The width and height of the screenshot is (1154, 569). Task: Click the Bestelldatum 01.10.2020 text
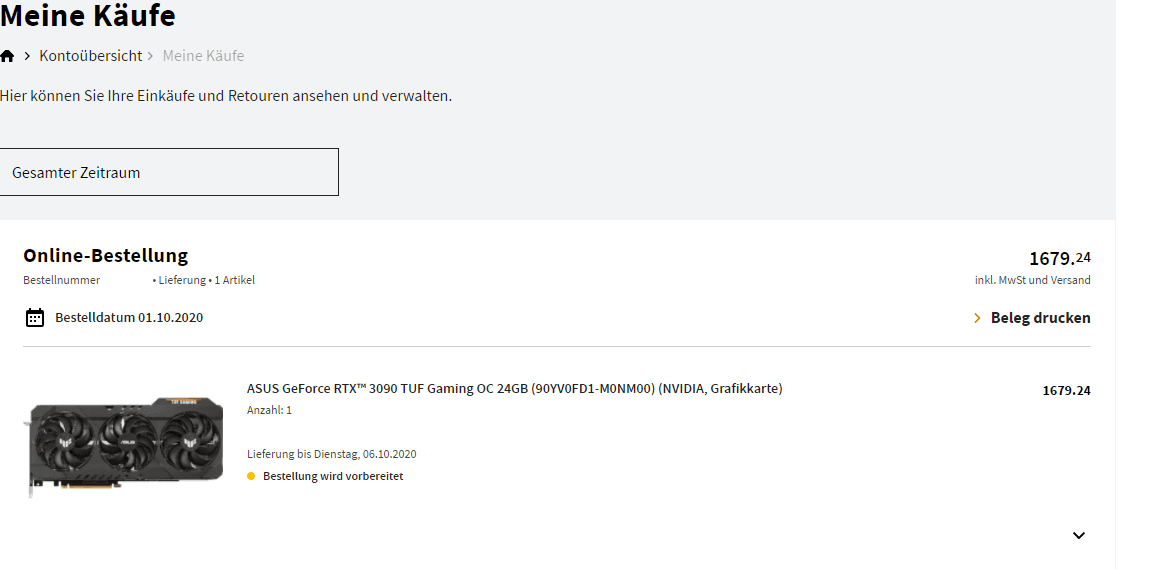(129, 318)
